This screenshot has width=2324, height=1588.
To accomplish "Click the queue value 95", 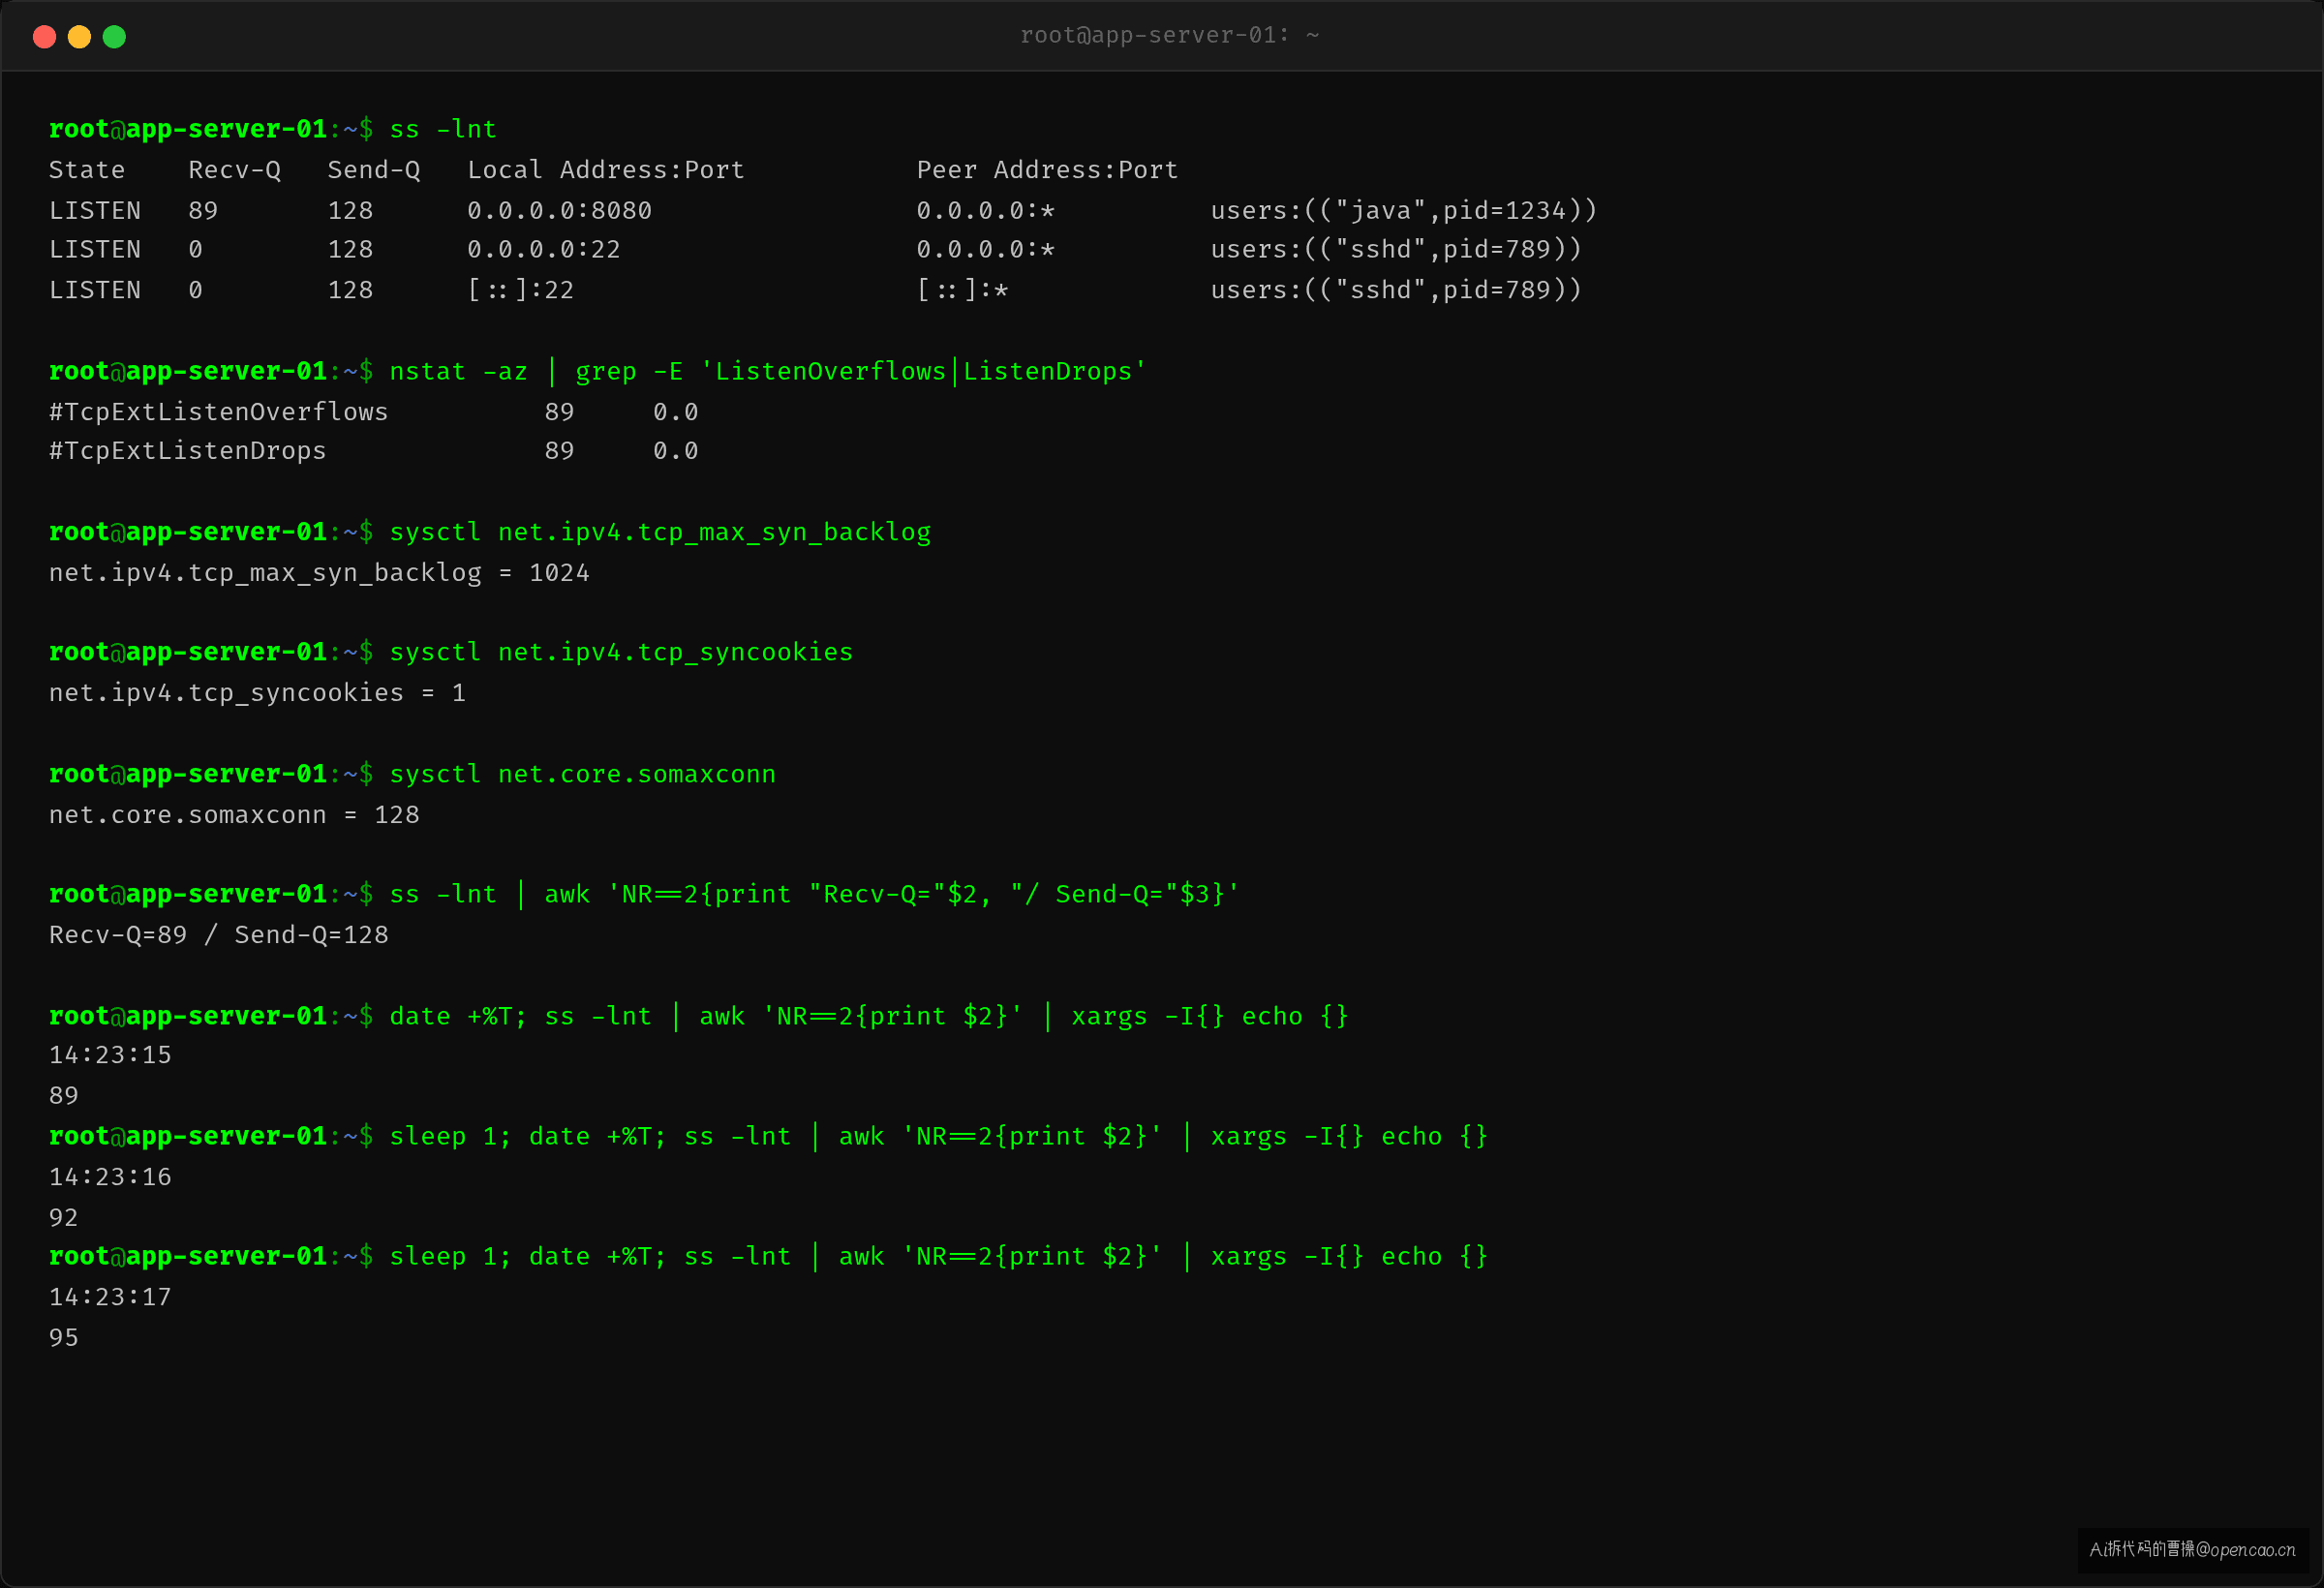I will 64,1338.
